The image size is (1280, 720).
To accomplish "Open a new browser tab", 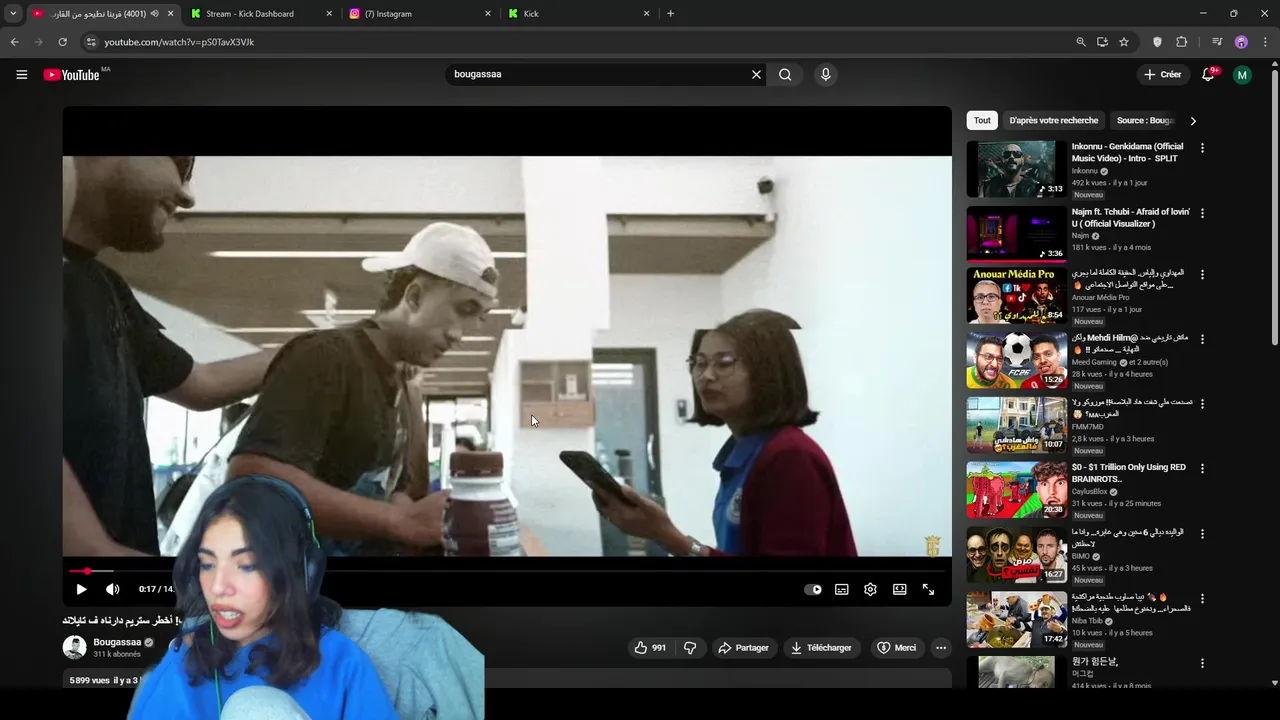I will pyautogui.click(x=670, y=14).
